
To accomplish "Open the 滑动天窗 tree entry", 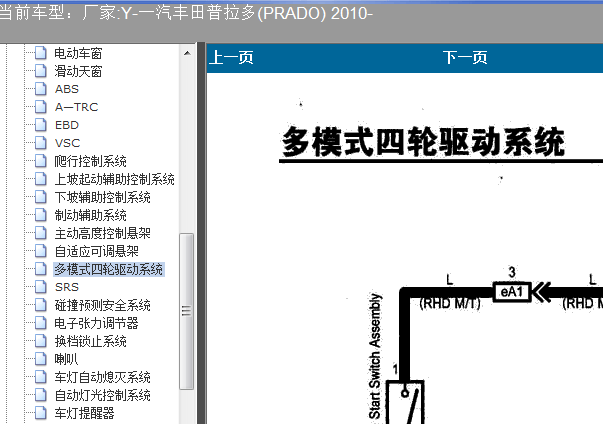I will [x=78, y=71].
